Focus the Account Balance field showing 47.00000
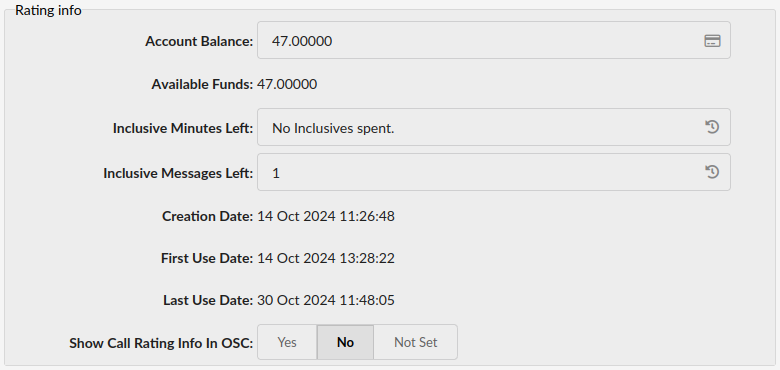 pos(493,40)
